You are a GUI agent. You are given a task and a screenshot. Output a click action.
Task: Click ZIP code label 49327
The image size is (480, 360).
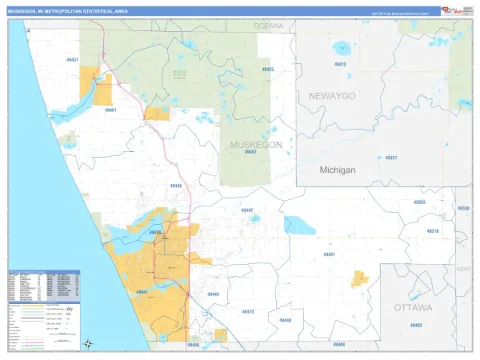pos(391,158)
